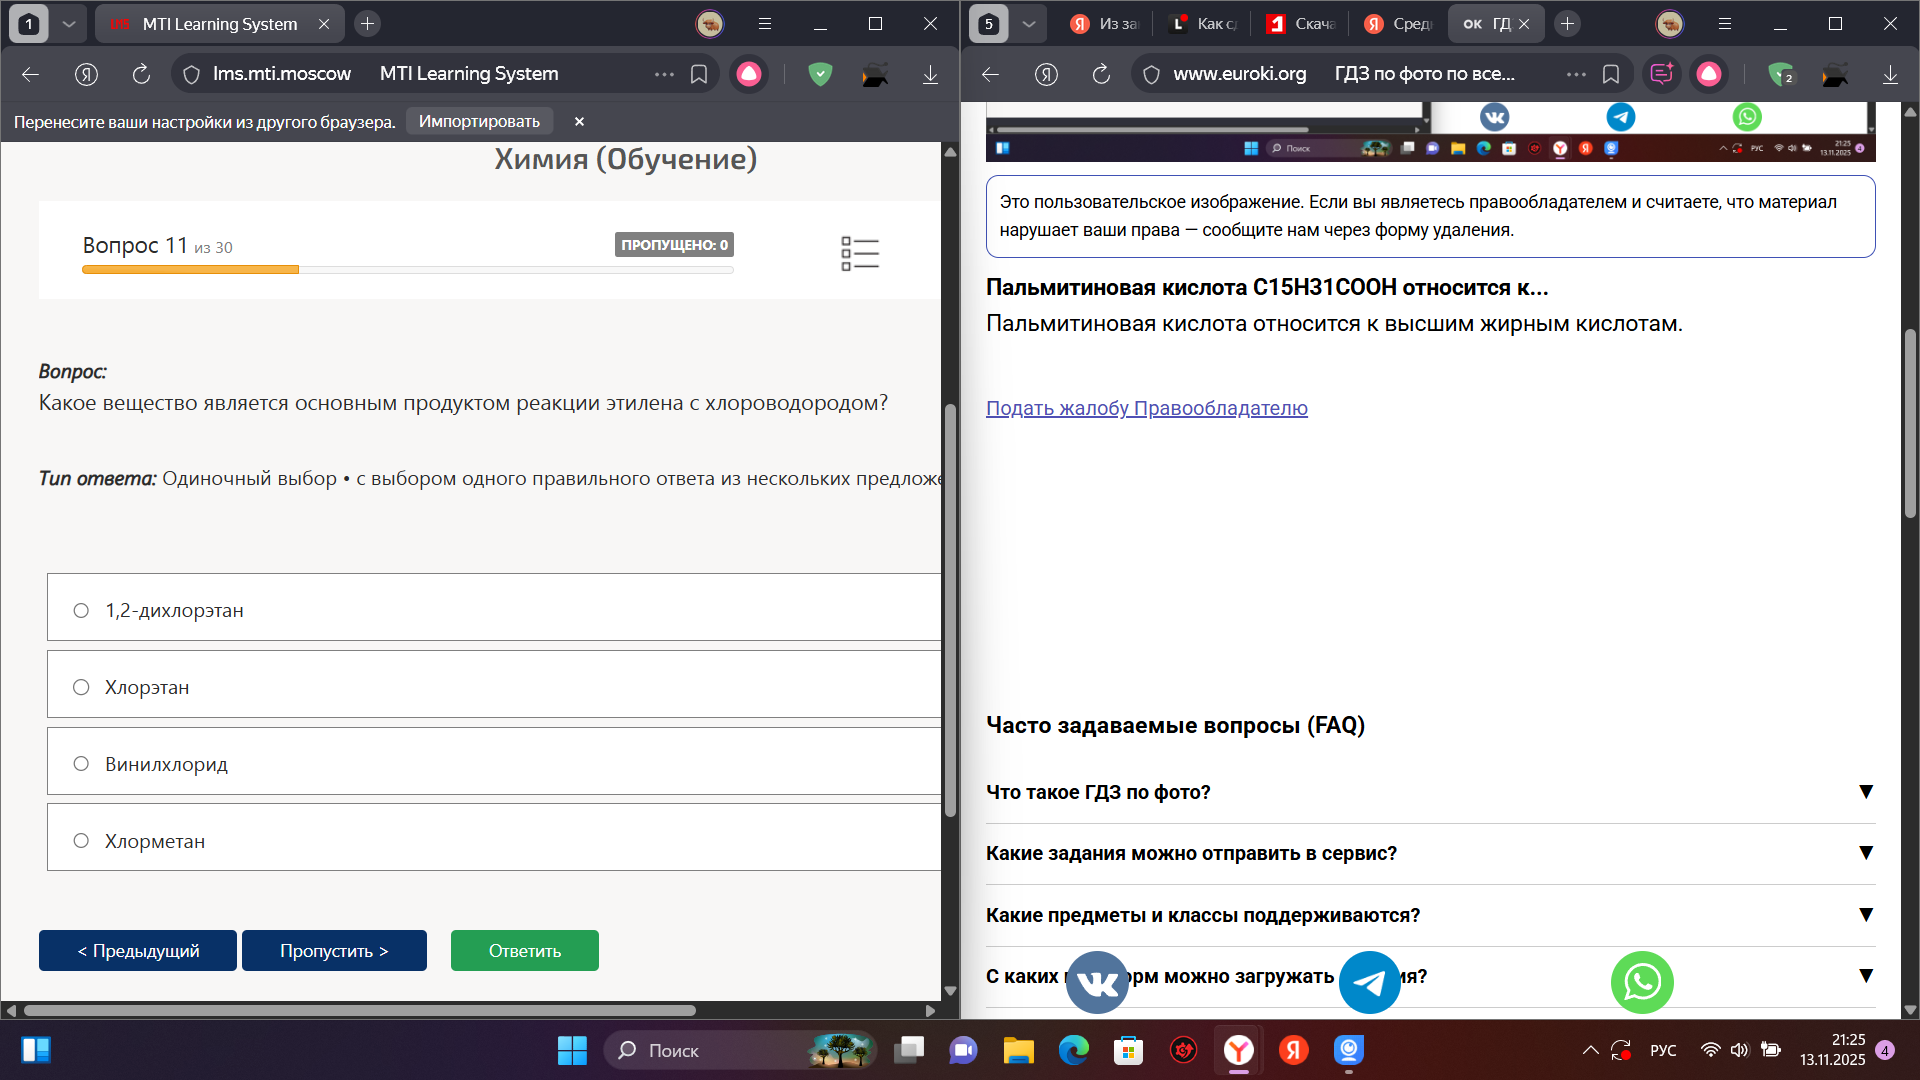
Task: Click question progress bar
Action: [x=408, y=270]
